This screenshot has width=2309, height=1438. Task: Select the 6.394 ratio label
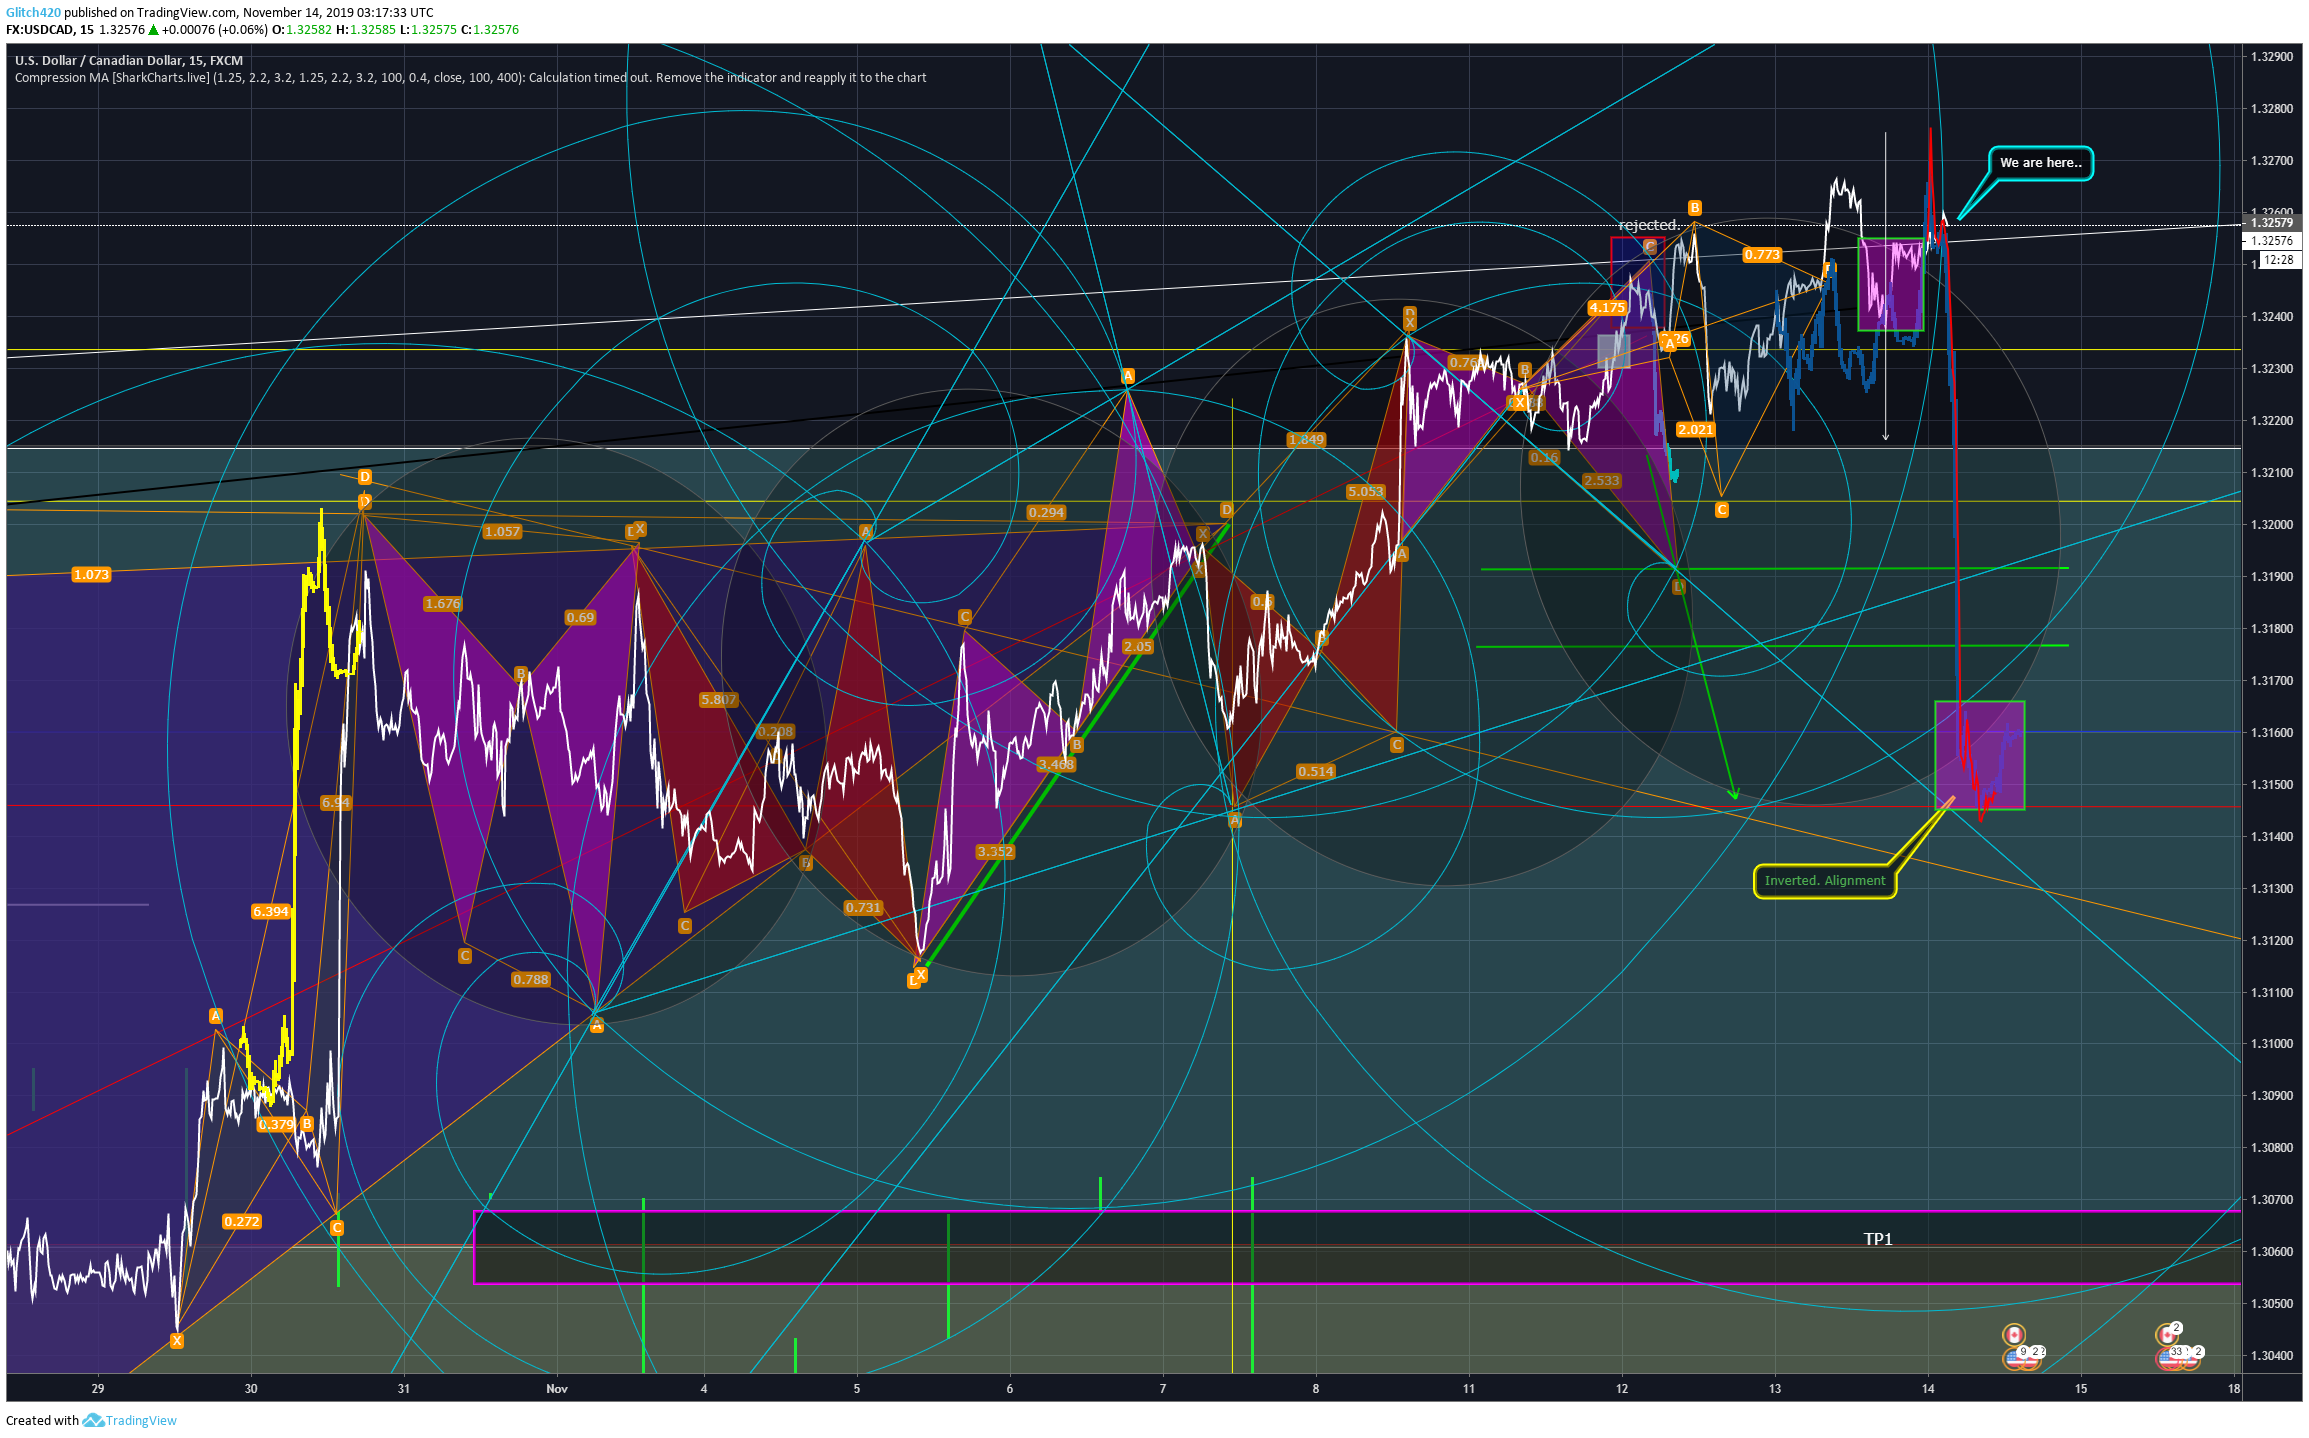pos(270,911)
